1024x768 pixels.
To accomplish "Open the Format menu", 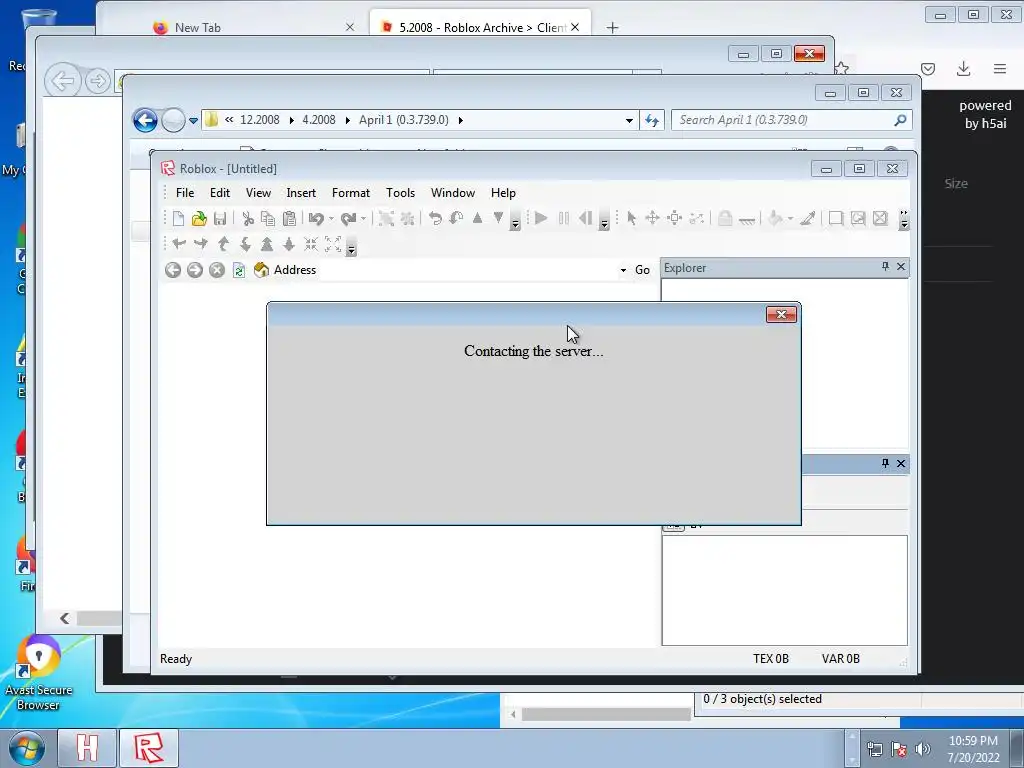I will click(351, 193).
